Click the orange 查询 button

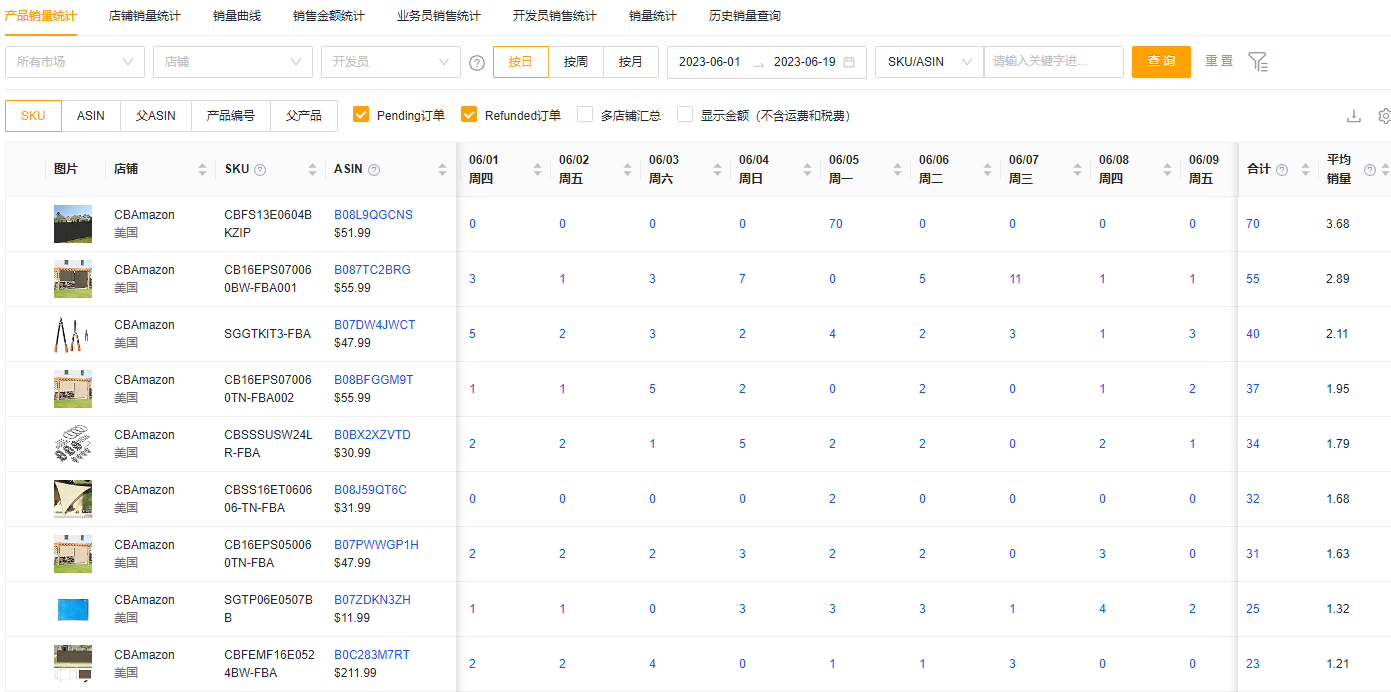pyautogui.click(x=1161, y=62)
